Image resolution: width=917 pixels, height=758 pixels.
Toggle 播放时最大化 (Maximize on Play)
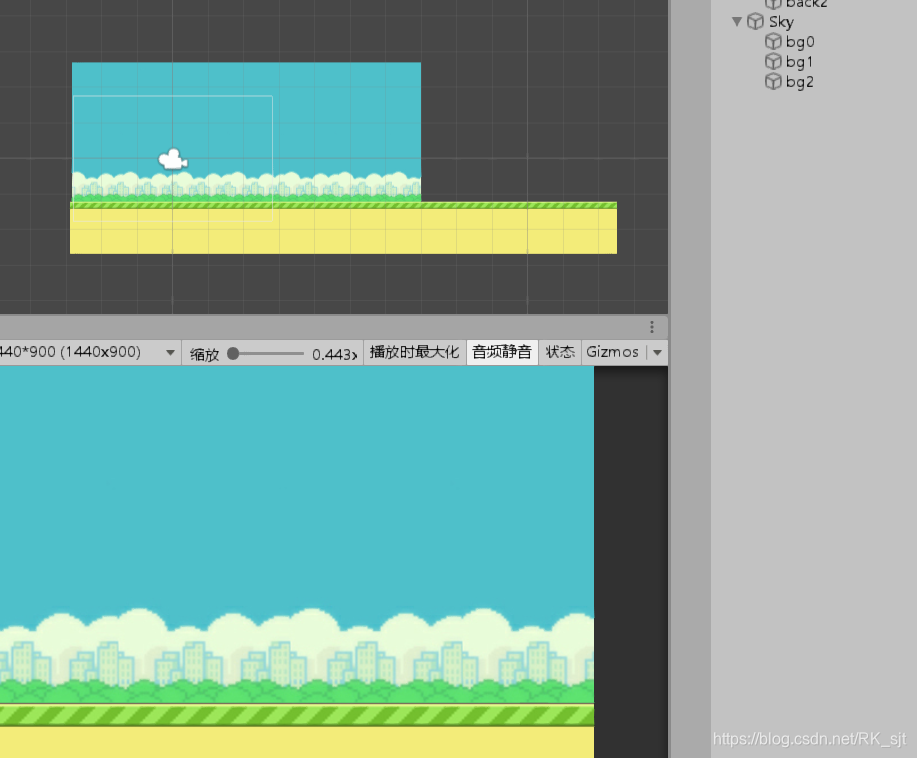click(x=414, y=352)
